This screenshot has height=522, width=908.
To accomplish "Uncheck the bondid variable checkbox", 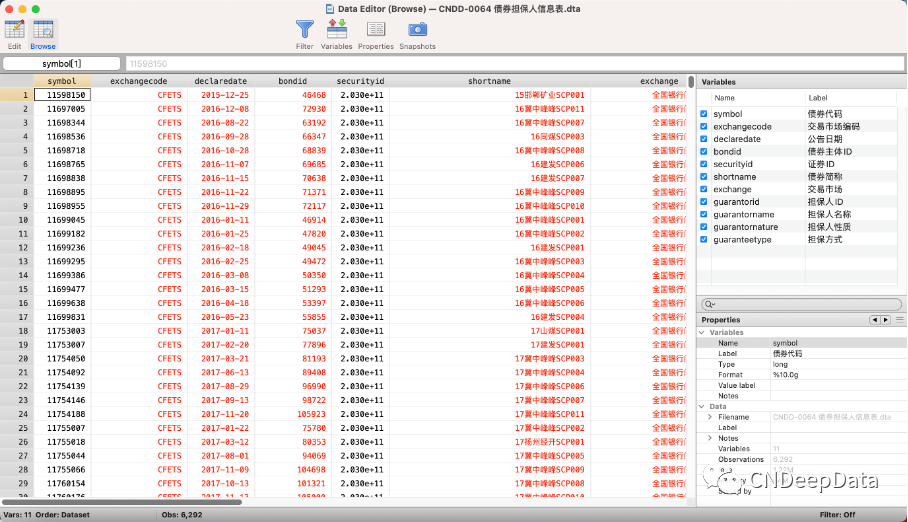I will click(x=704, y=152).
